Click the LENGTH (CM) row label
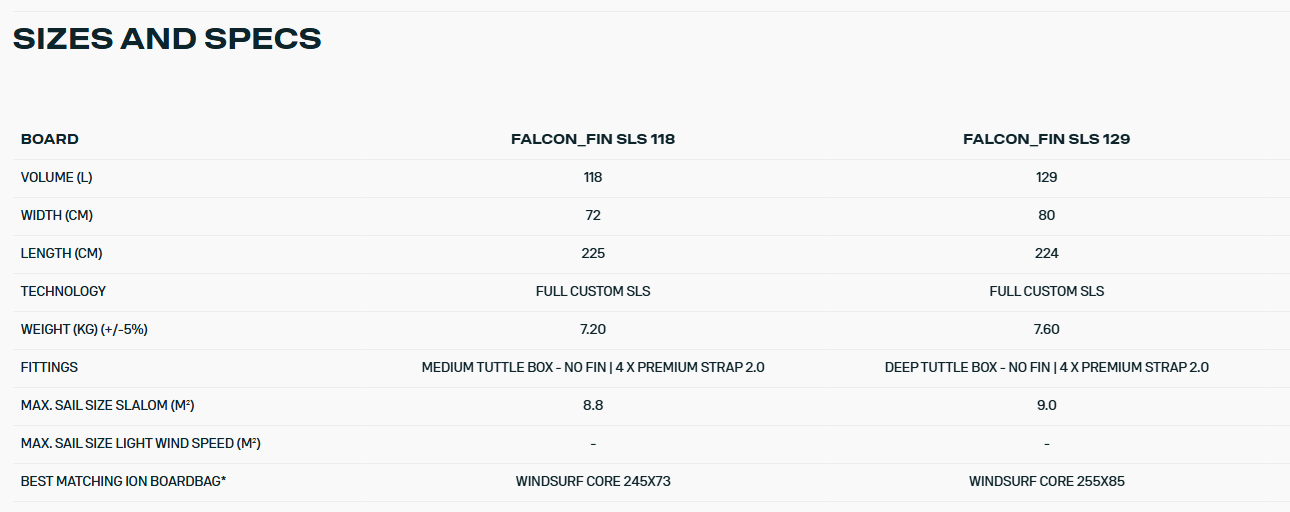The height and width of the screenshot is (512, 1290). [61, 253]
